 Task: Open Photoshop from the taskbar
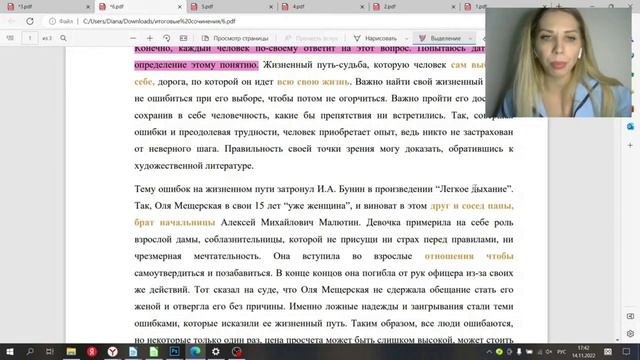(x=175, y=351)
